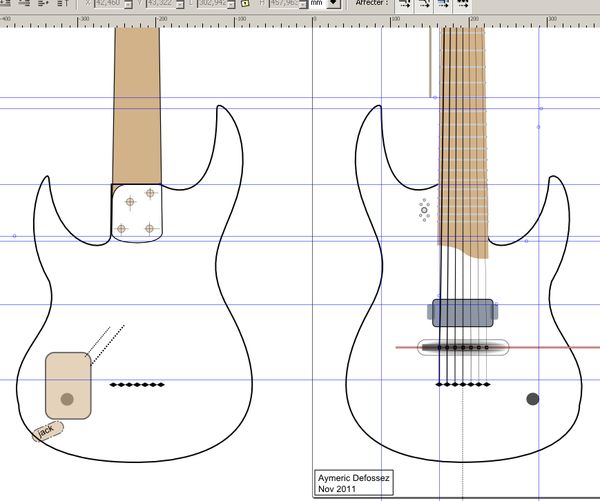
Task: Click the width field showing 302,942
Action: point(212,3)
